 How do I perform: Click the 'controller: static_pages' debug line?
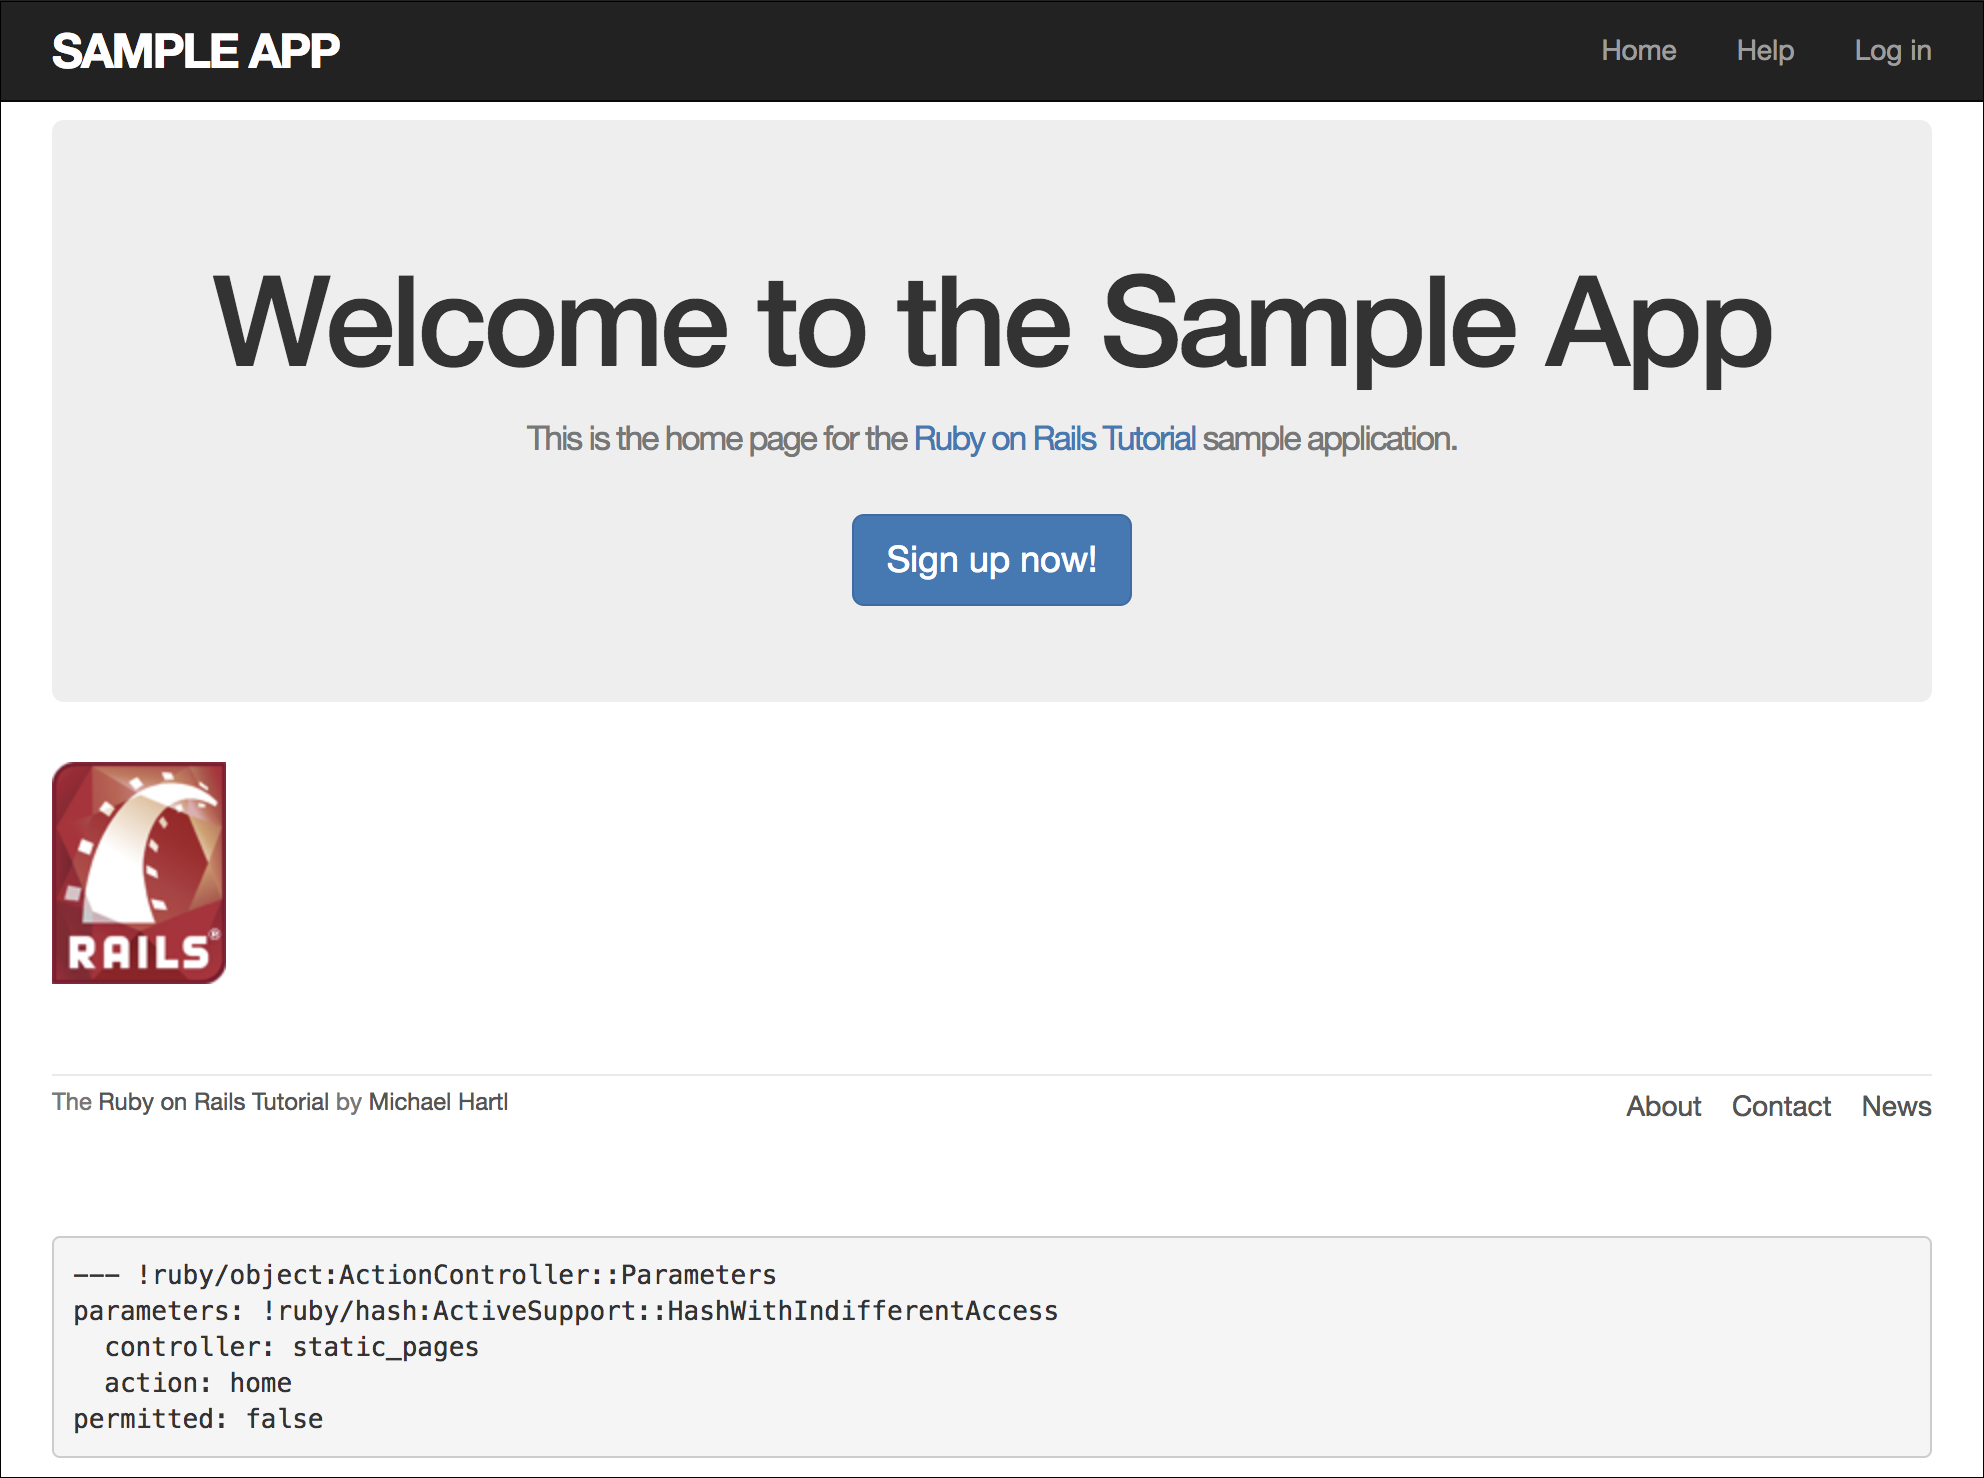291,1347
